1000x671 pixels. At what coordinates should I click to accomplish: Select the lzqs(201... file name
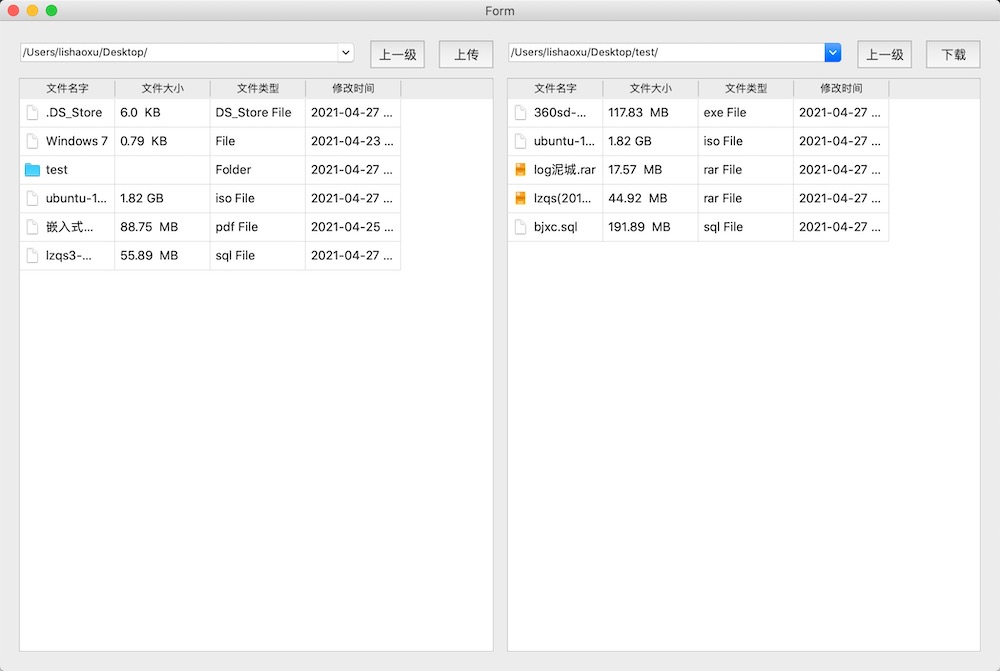pos(562,198)
